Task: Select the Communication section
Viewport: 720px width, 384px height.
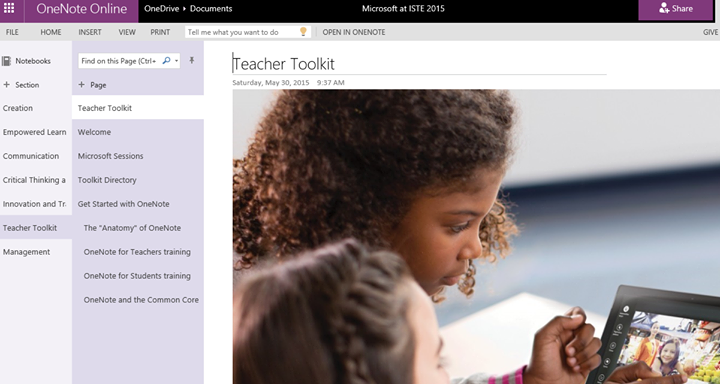Action: pyautogui.click(x=36, y=156)
